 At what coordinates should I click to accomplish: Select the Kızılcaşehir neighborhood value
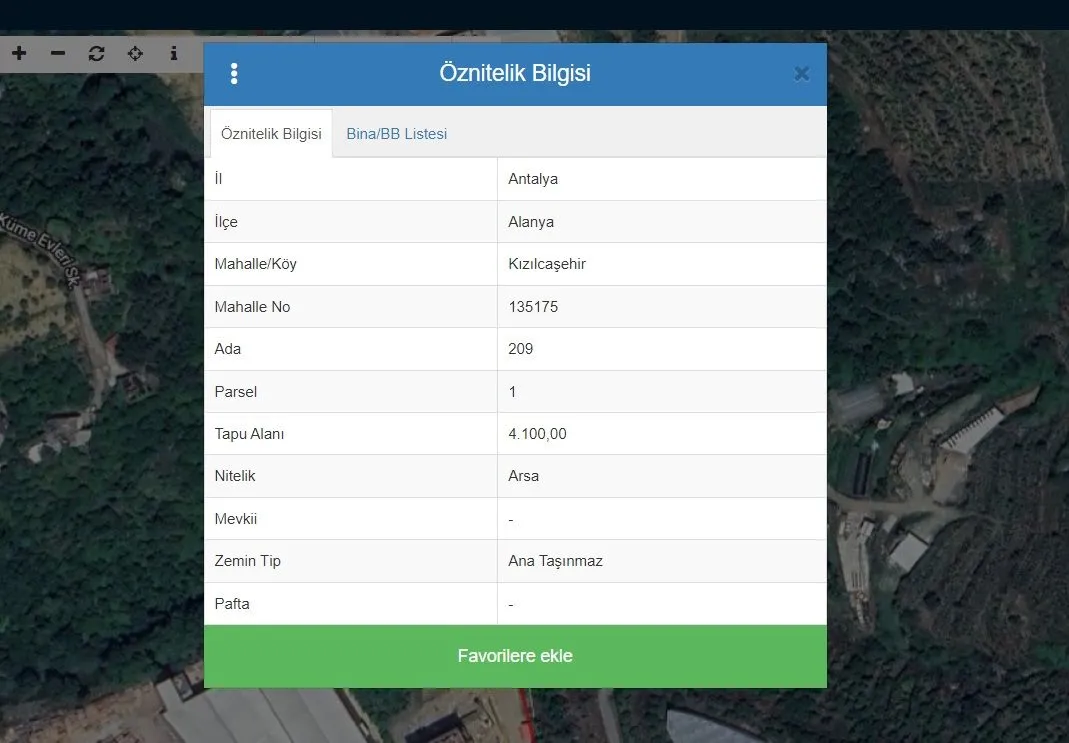[547, 265]
